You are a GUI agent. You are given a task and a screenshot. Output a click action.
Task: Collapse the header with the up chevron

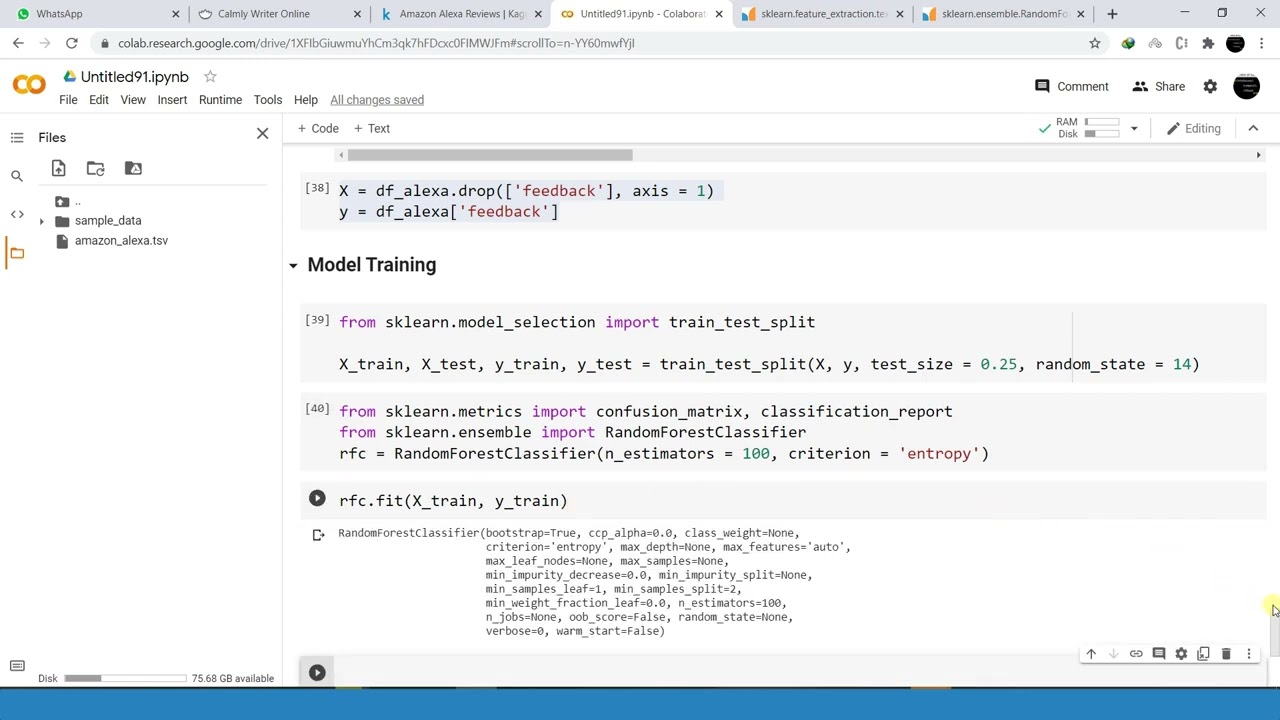tap(1252, 128)
